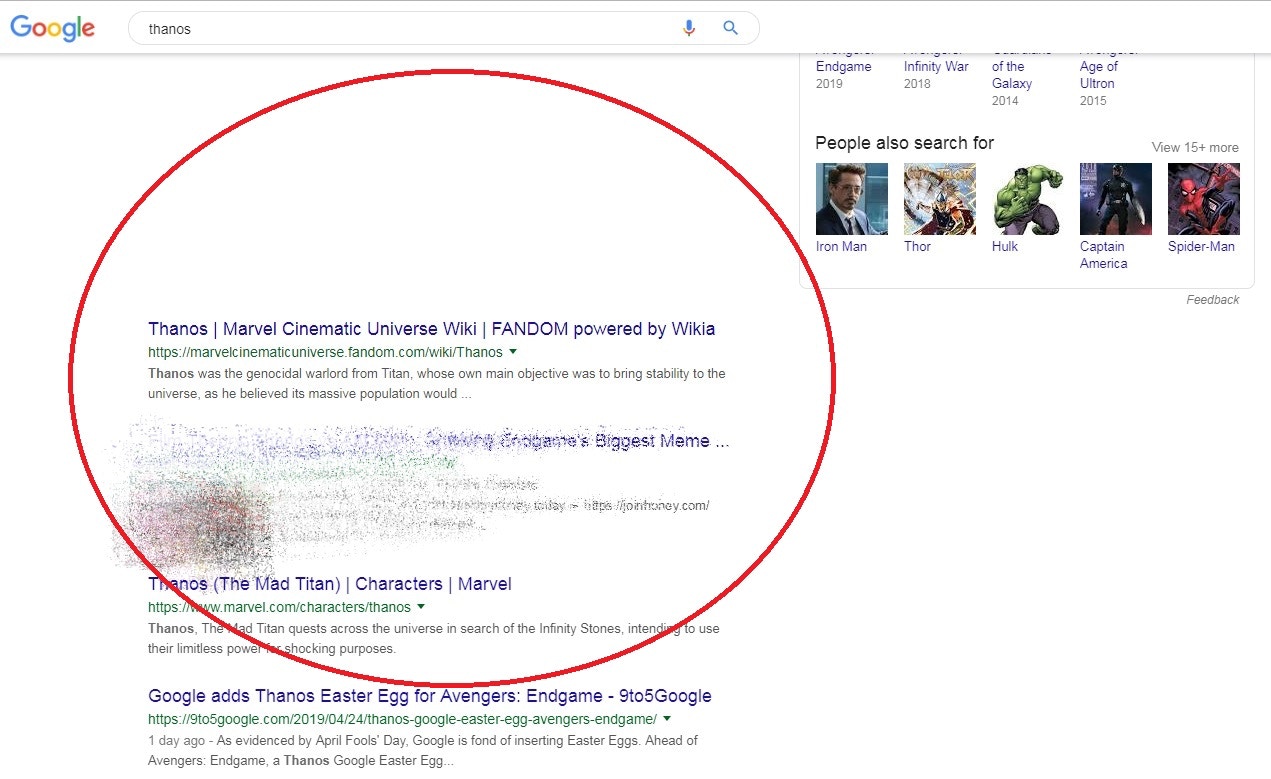Open the Captain America thumbnail image
Screen dimensions: 1271x779
pyautogui.click(x=1115, y=199)
